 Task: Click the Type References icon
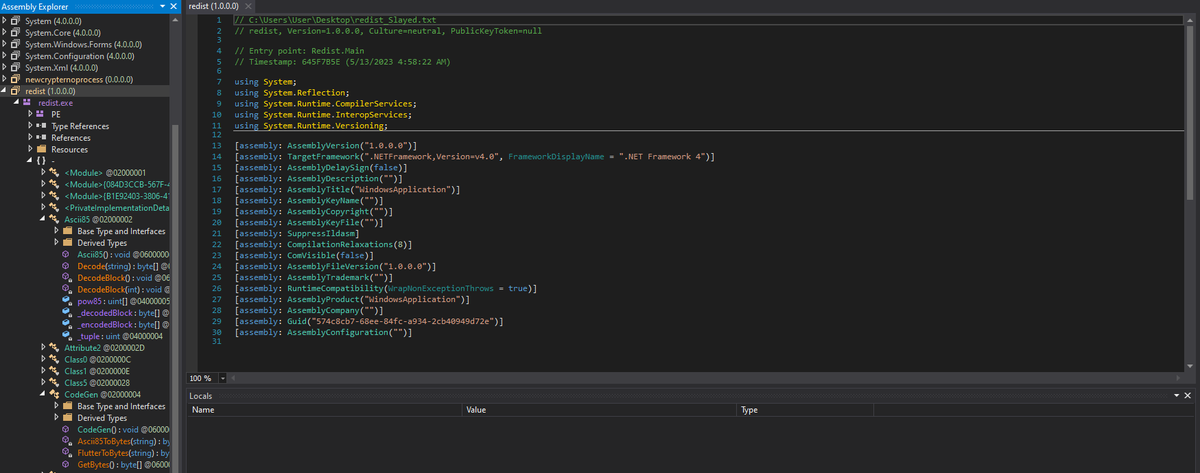(41, 126)
